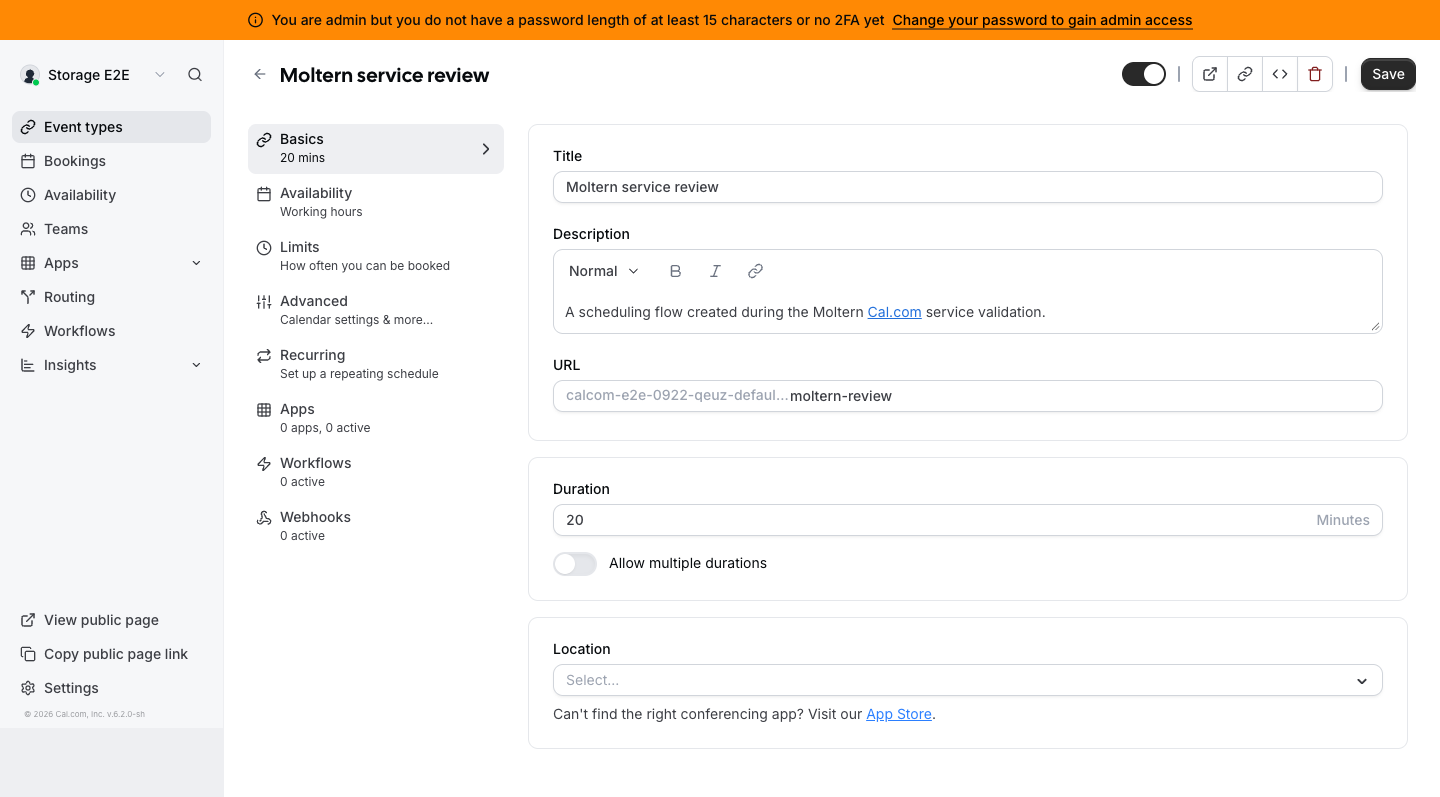This screenshot has height=797, width=1440.
Task: Open the Basics tab
Action: (376, 148)
